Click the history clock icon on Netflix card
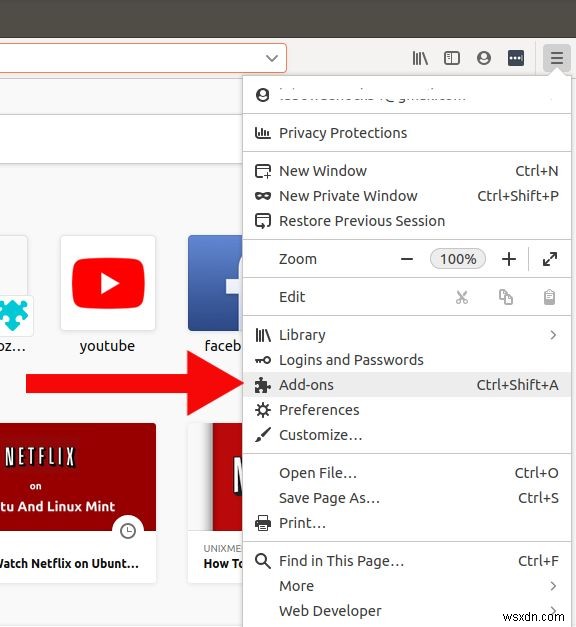 [128, 531]
